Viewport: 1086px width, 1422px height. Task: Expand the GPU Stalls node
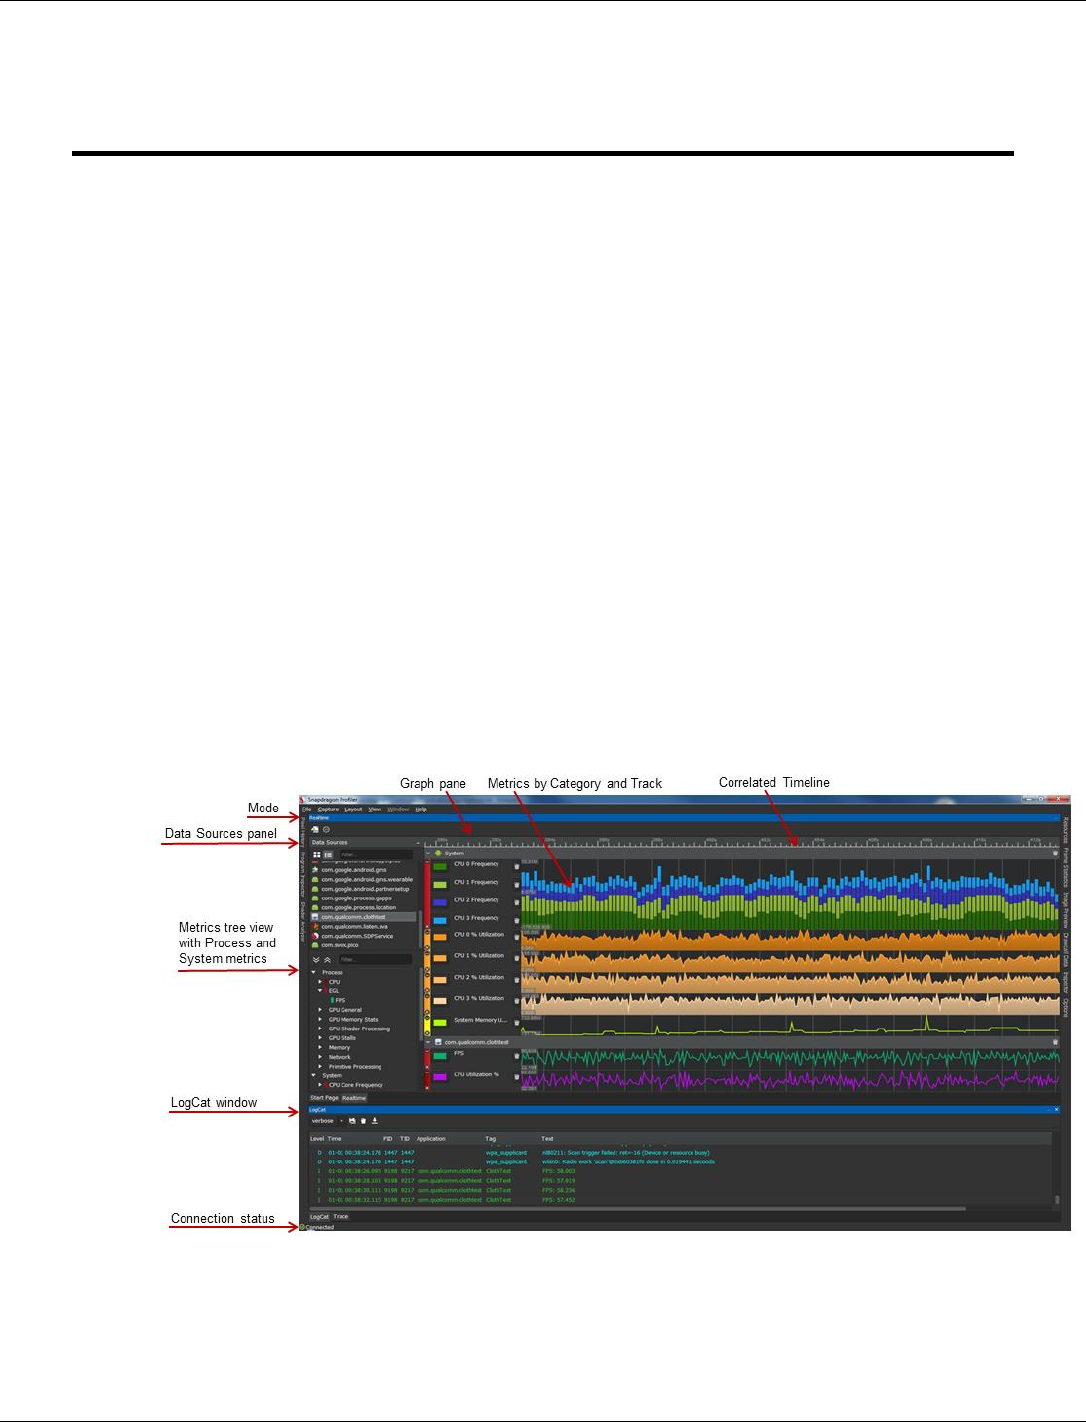click(320, 1038)
